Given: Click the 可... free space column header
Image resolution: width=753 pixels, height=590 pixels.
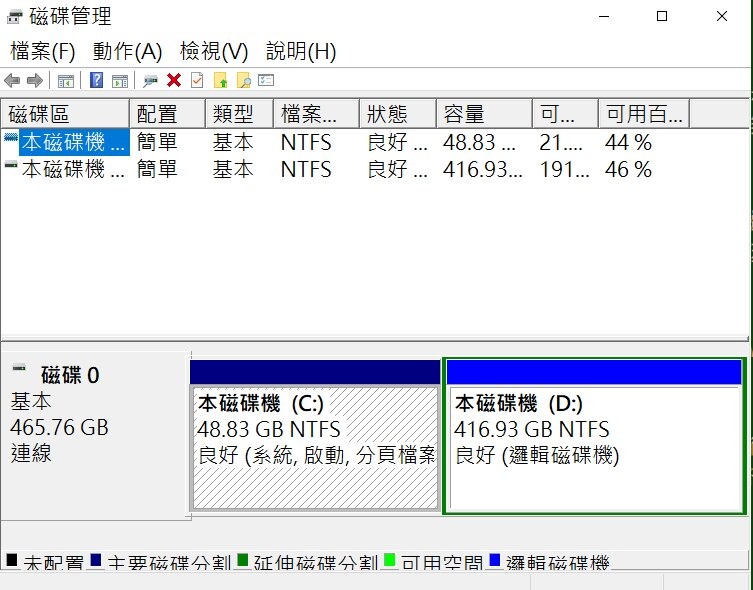Looking at the screenshot, I should point(566,114).
